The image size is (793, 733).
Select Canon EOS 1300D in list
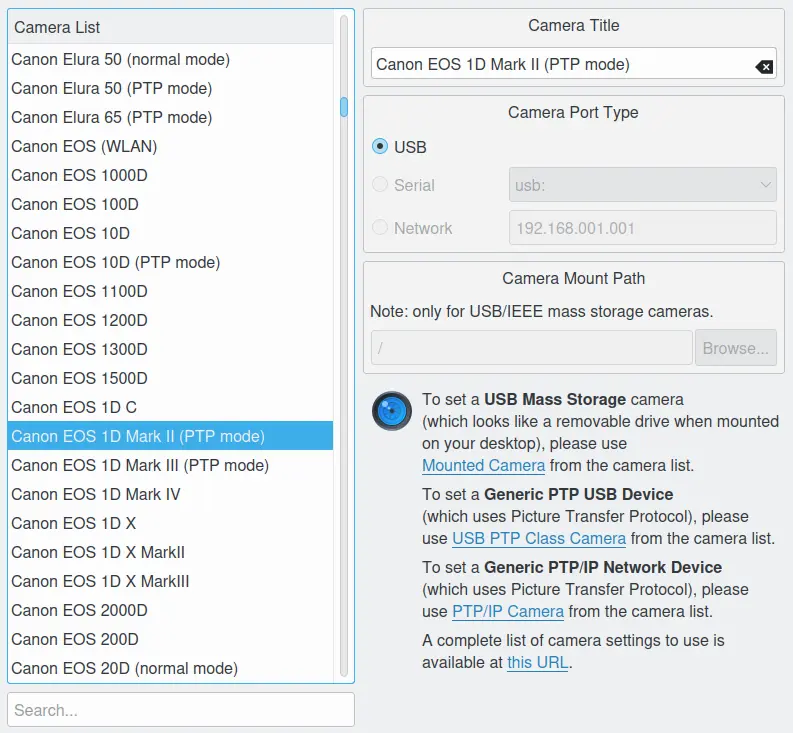tap(170, 349)
